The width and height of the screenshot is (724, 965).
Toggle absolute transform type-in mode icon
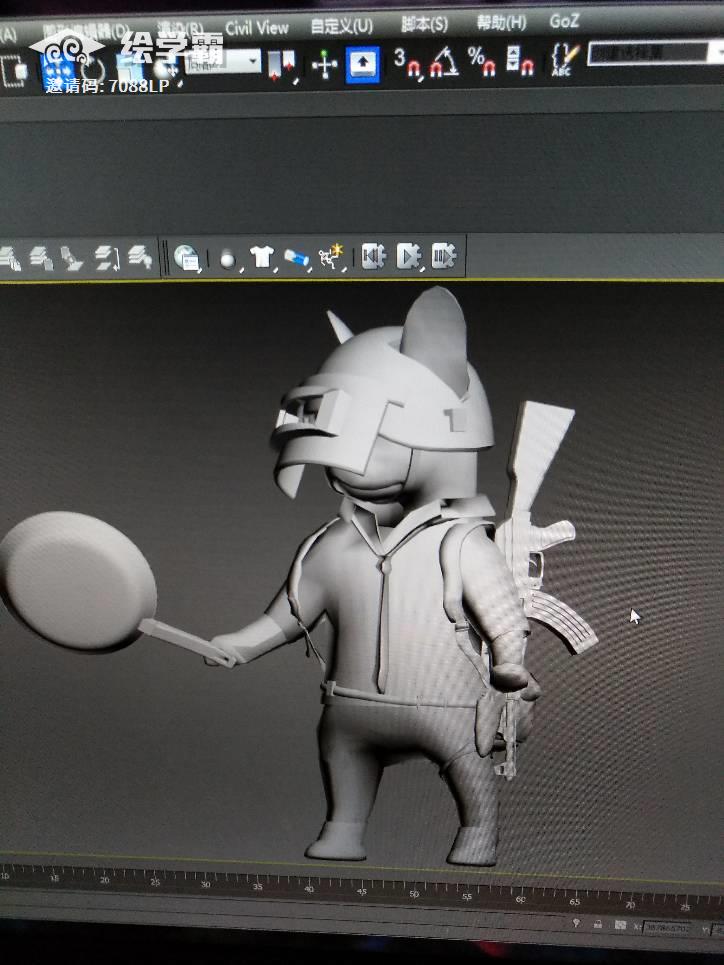pos(621,925)
